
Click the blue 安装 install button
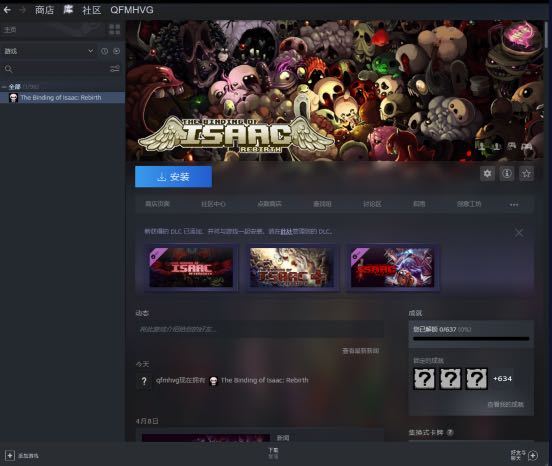[x=174, y=177]
